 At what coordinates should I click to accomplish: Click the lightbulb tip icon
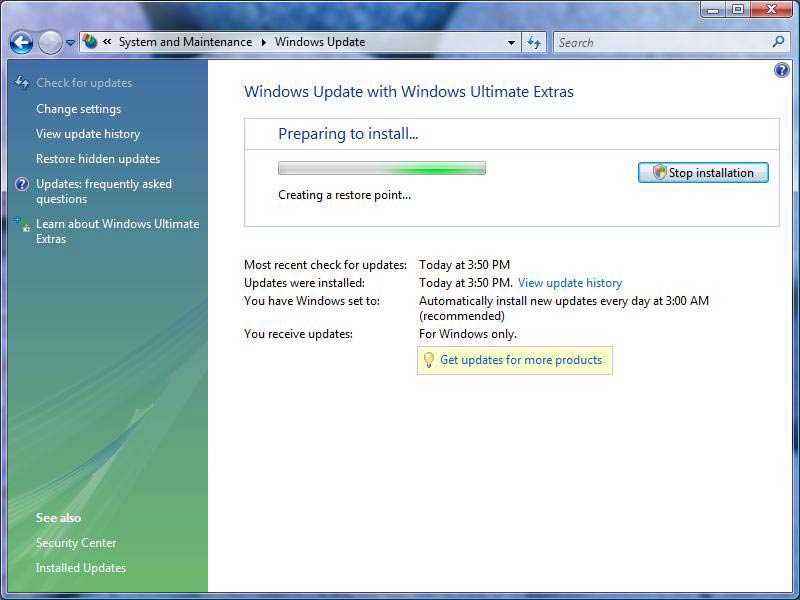tap(429, 360)
